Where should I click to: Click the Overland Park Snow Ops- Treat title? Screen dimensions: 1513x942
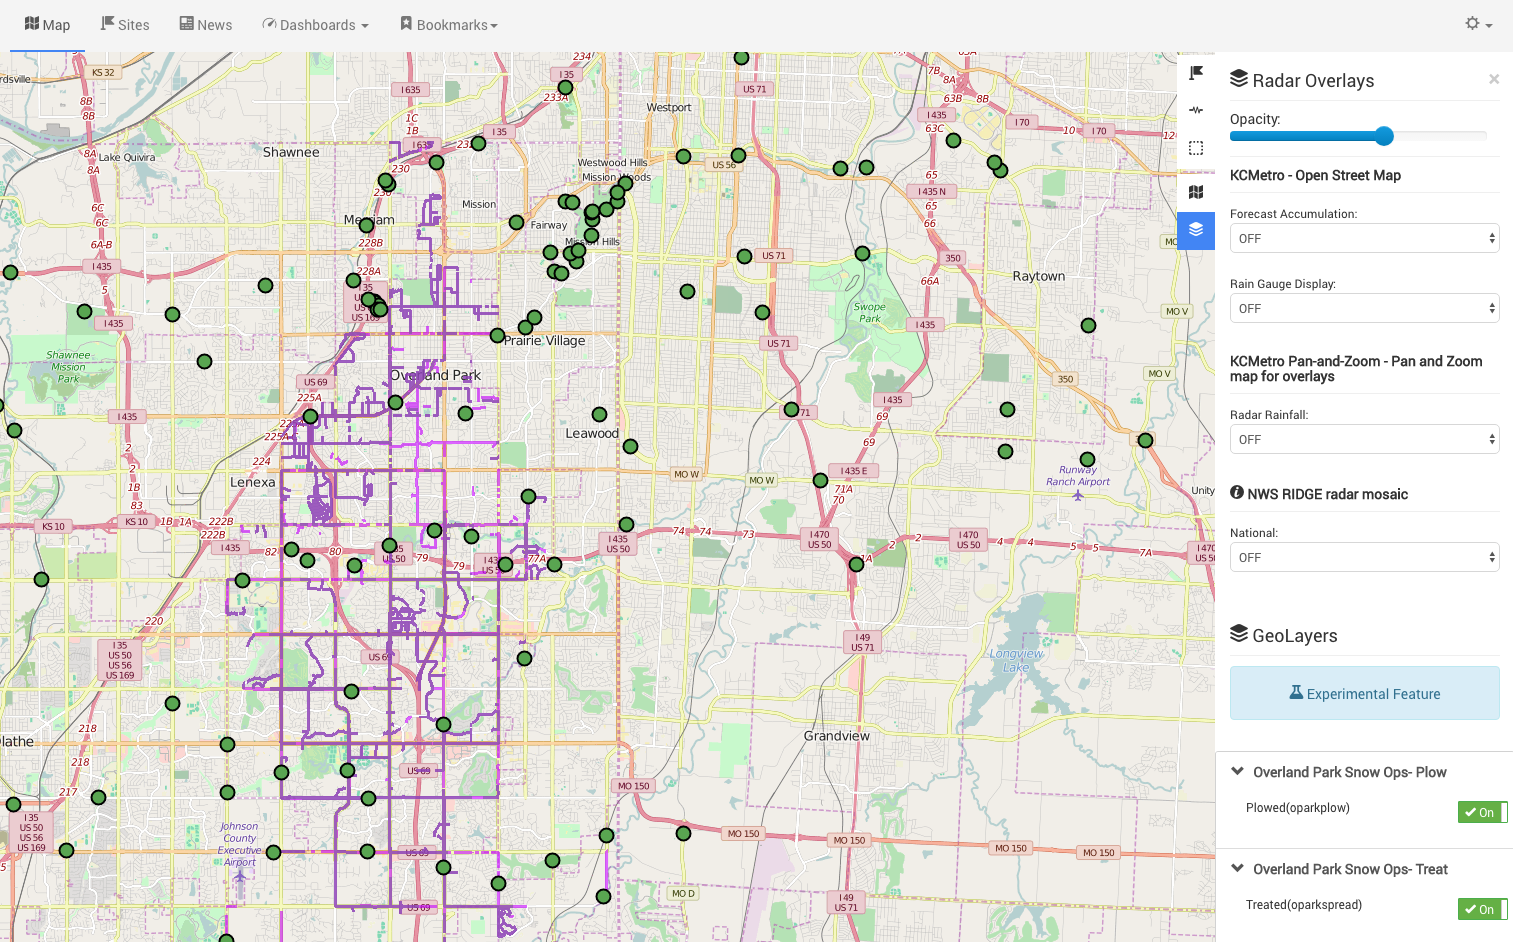click(1350, 869)
